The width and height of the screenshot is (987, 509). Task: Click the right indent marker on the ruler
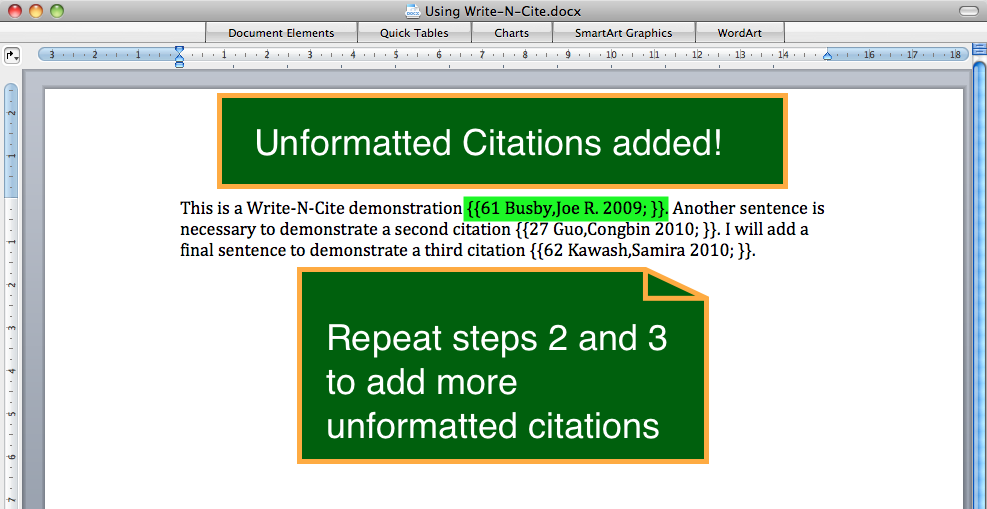coord(828,56)
